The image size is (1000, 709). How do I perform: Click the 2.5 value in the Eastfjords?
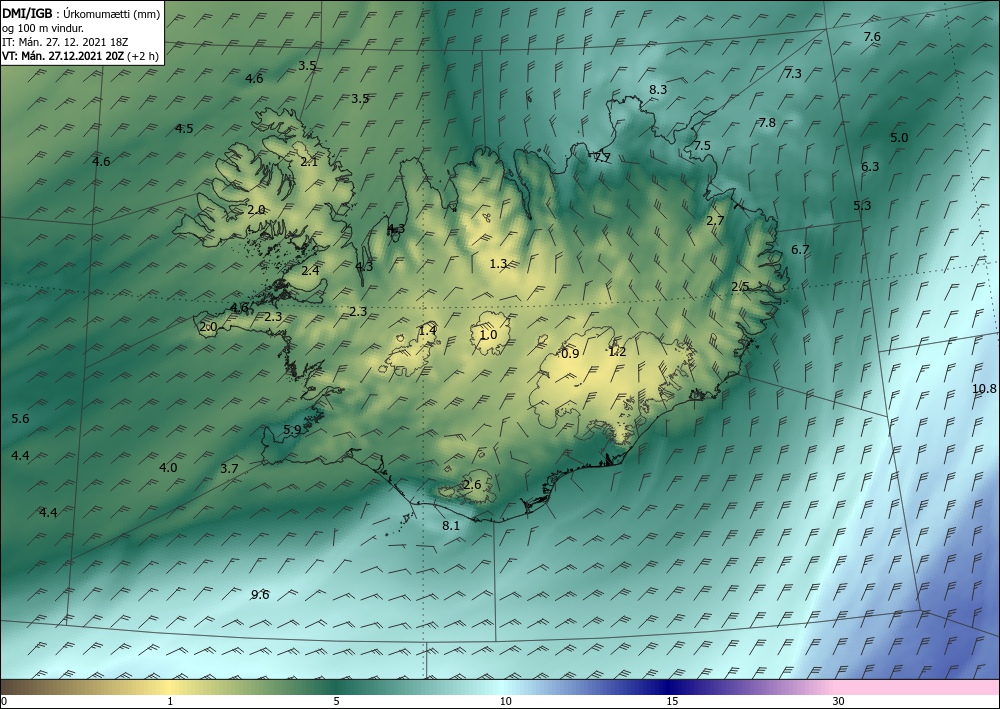(x=740, y=288)
